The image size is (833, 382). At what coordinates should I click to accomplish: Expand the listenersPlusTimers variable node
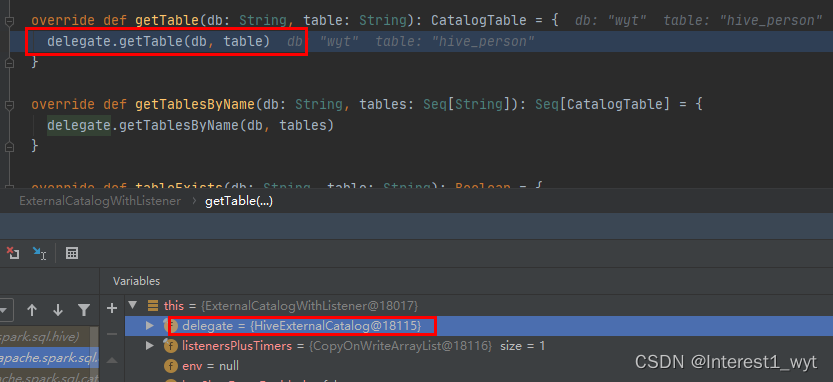[150, 346]
